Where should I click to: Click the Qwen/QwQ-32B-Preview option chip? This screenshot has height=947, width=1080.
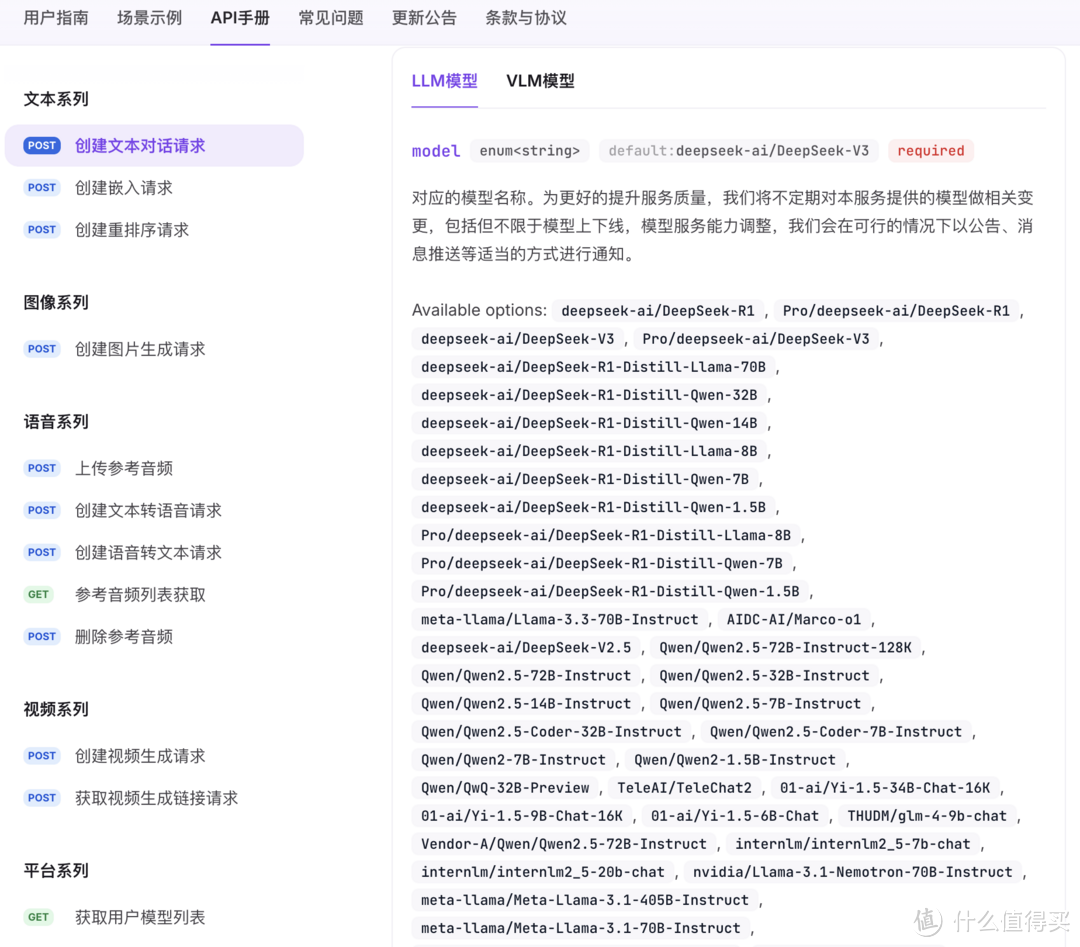click(504, 787)
